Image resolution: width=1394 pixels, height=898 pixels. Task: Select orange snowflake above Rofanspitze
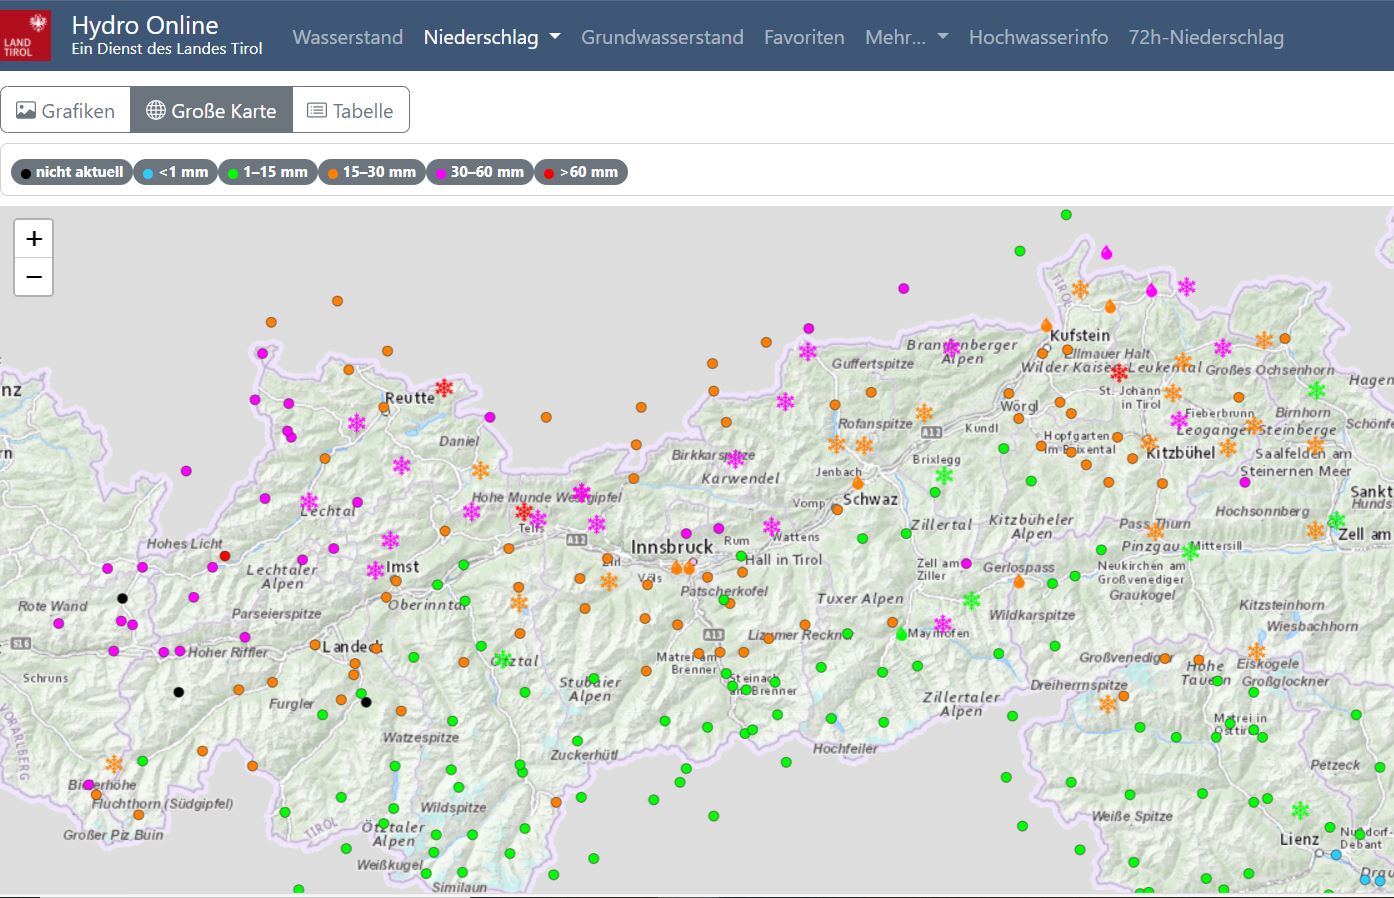click(924, 412)
